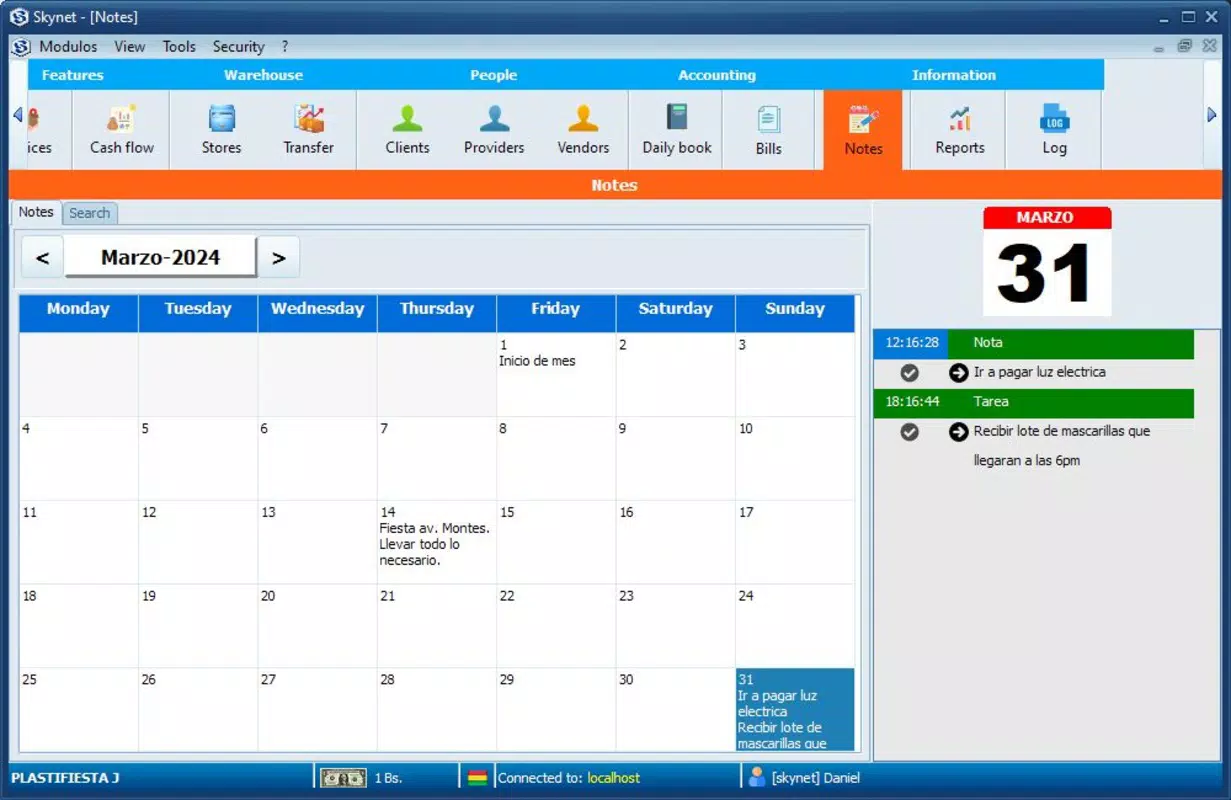Select day 14 Fiesta av. Montes cell
The height and width of the screenshot is (800, 1231).
[437, 542]
